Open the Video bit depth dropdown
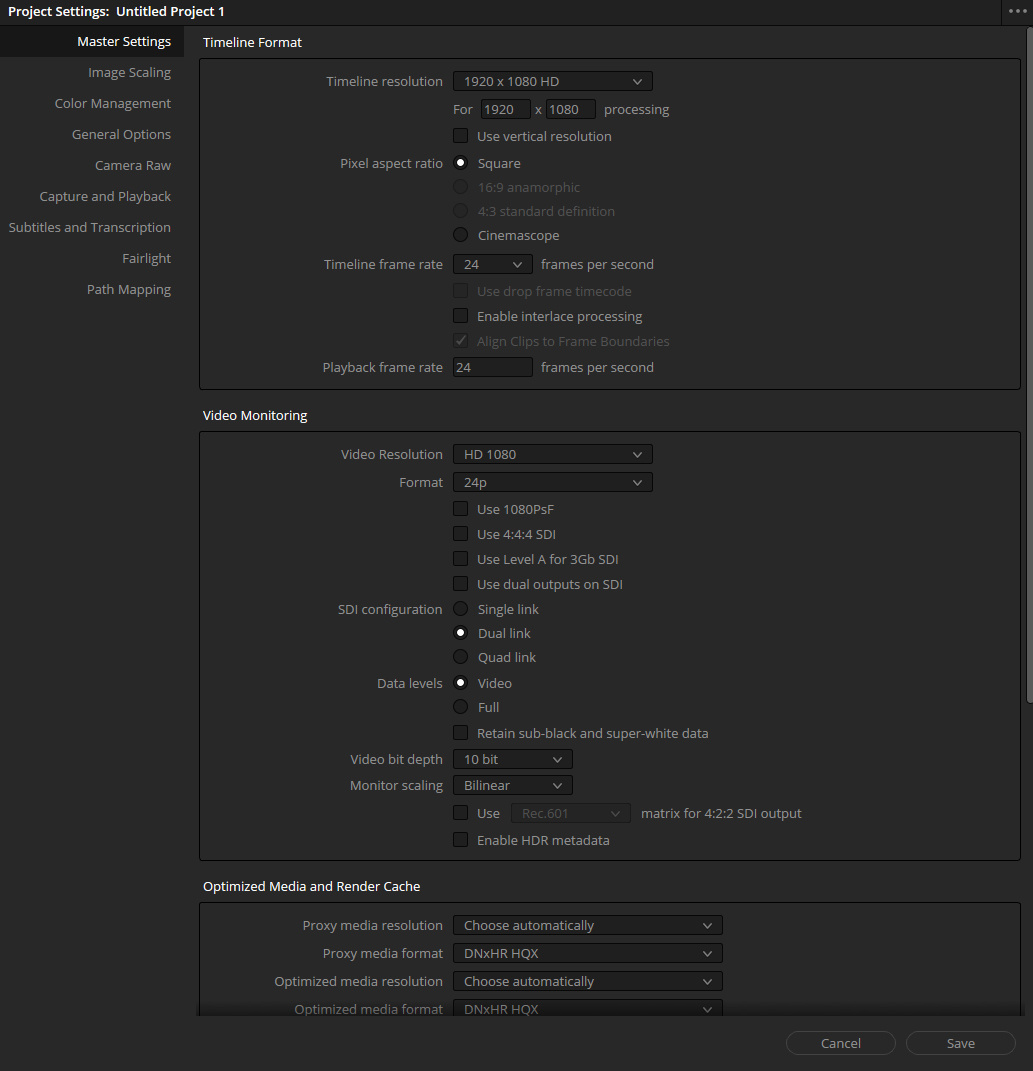The image size is (1033, 1071). coord(512,758)
